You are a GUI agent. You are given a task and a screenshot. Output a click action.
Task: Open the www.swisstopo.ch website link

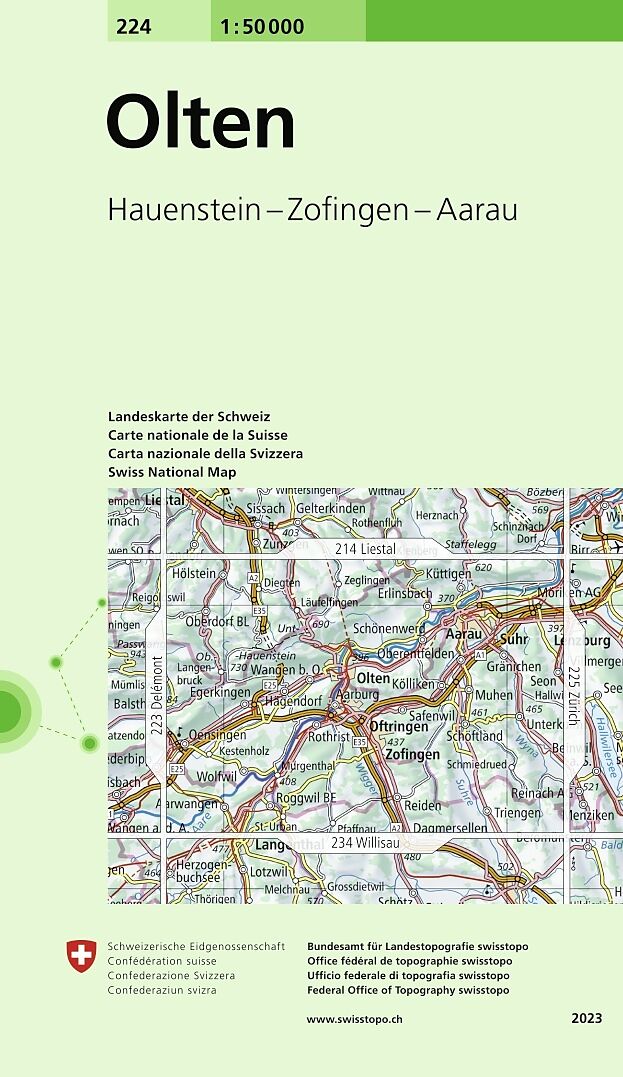pyautogui.click(x=354, y=1019)
